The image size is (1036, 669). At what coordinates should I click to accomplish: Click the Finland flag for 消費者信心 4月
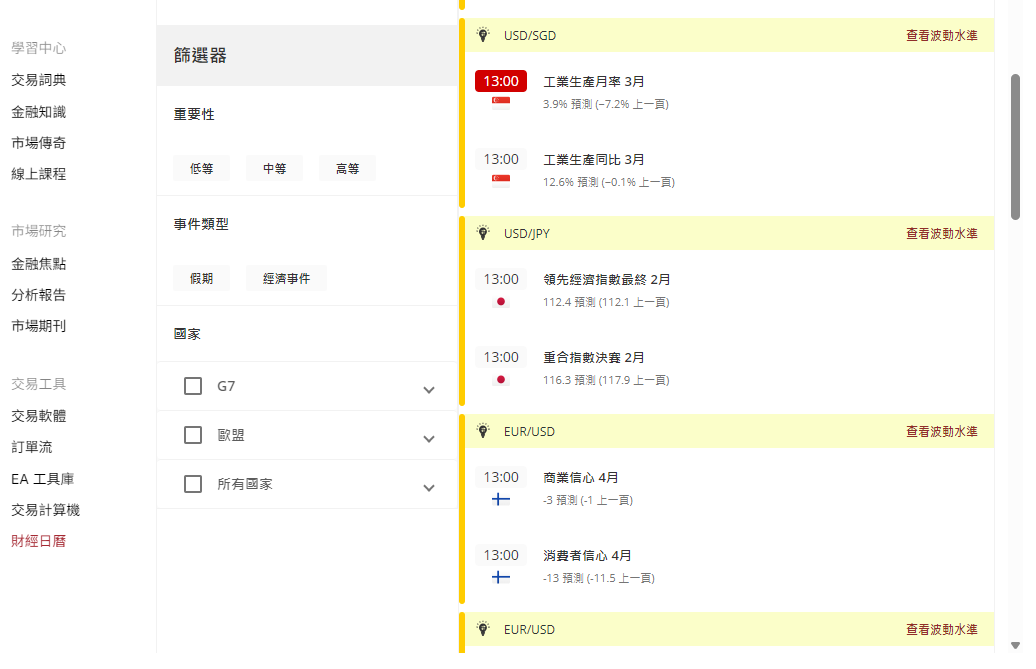[501, 577]
